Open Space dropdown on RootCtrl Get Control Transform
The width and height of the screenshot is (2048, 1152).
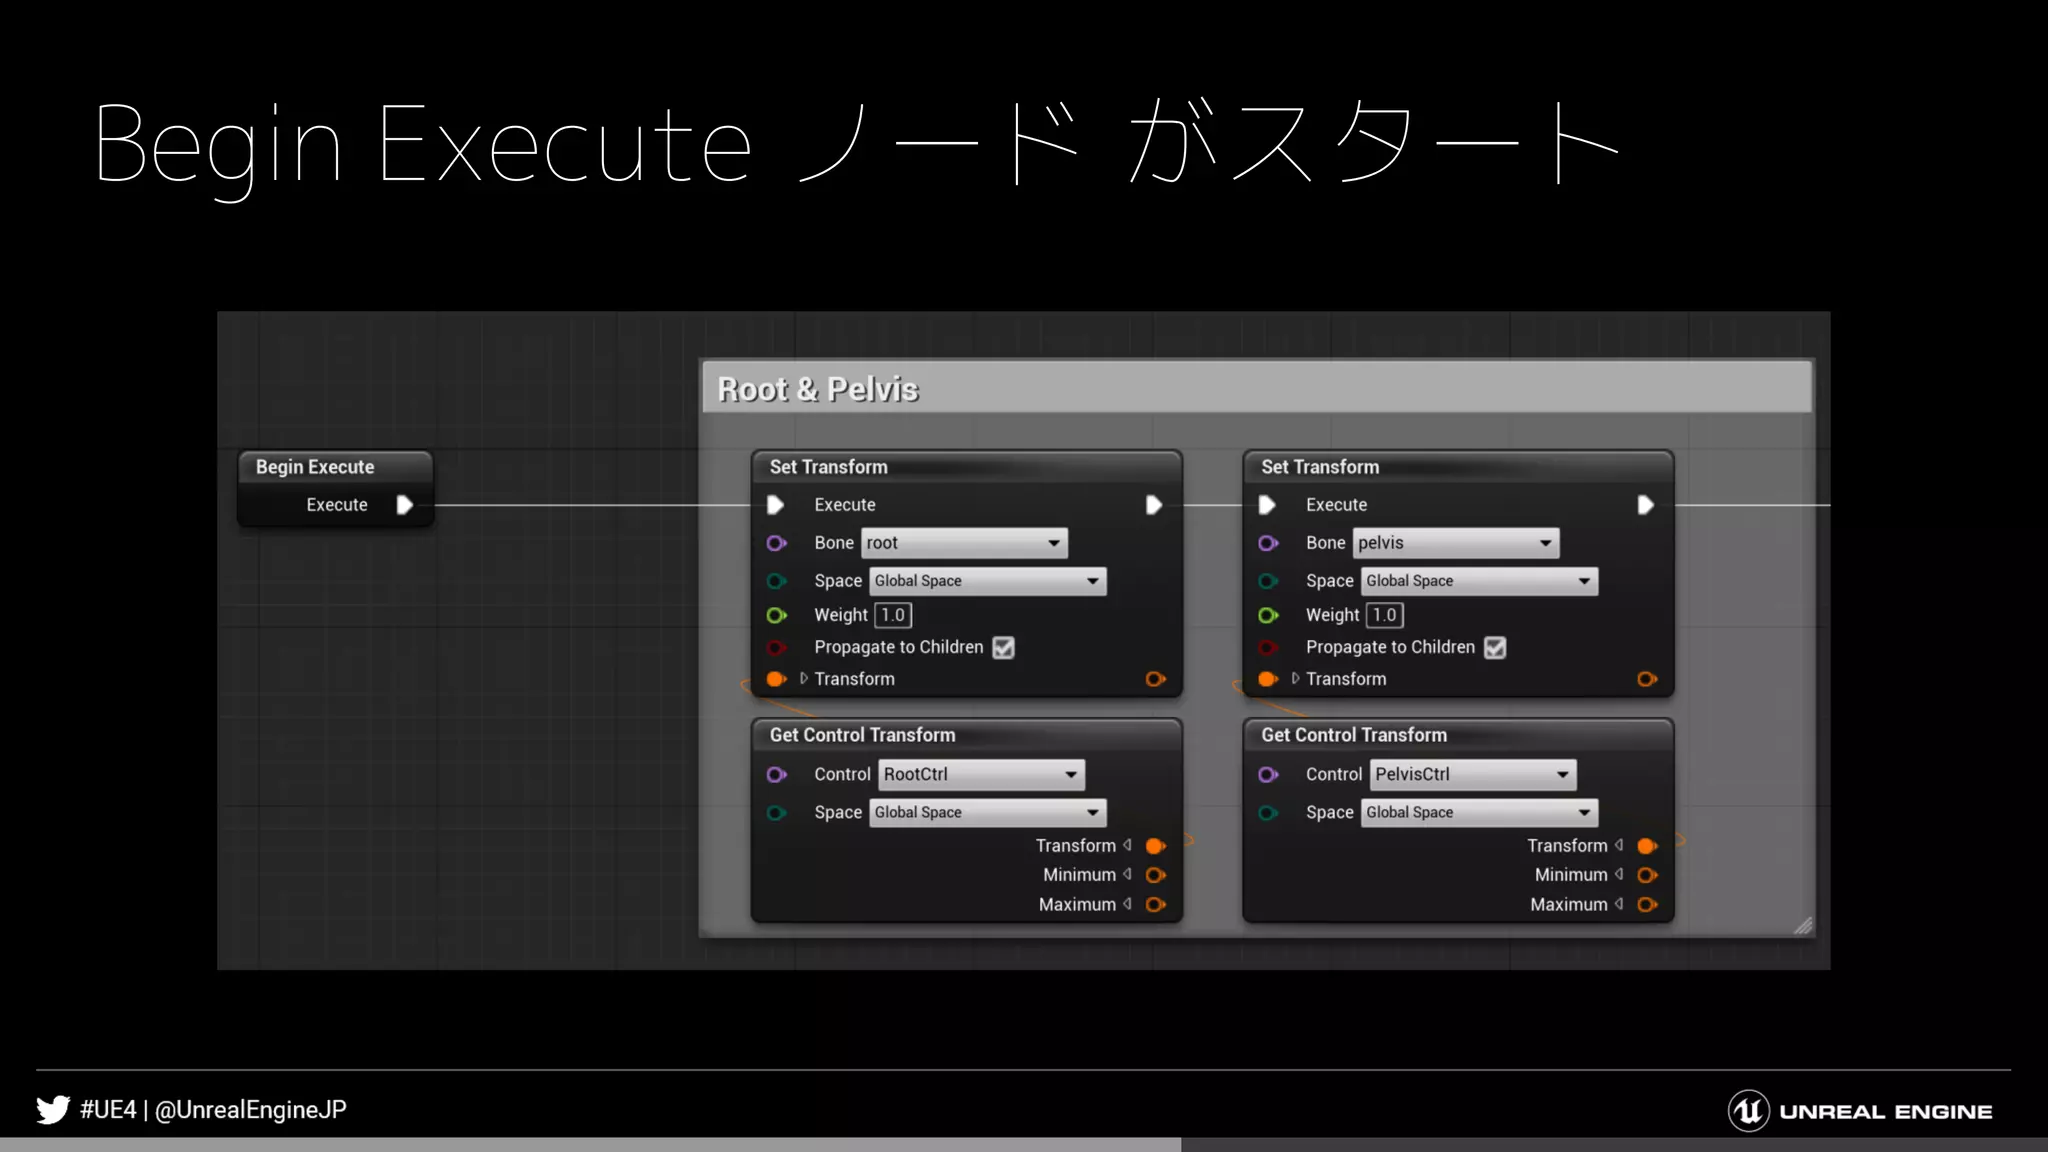(988, 813)
